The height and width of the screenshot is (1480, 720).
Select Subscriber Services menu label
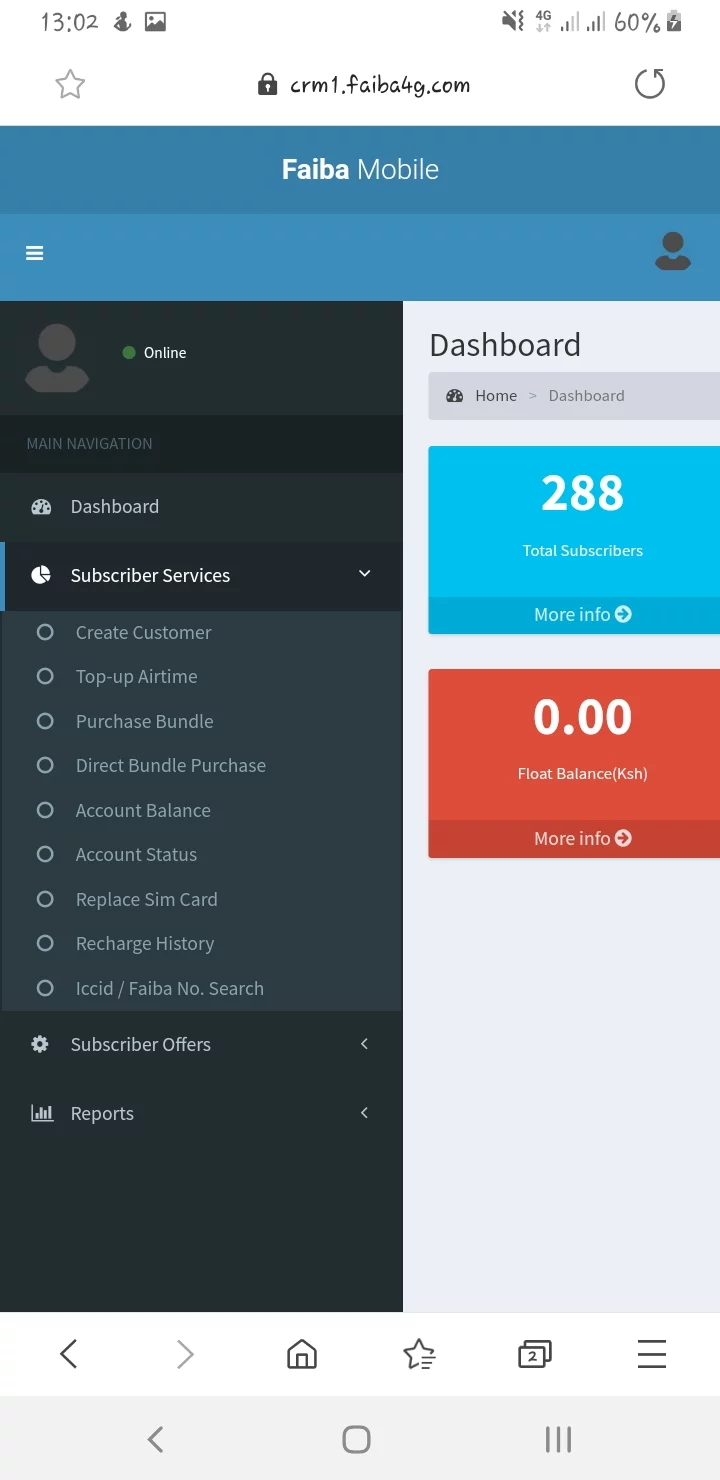click(x=150, y=575)
